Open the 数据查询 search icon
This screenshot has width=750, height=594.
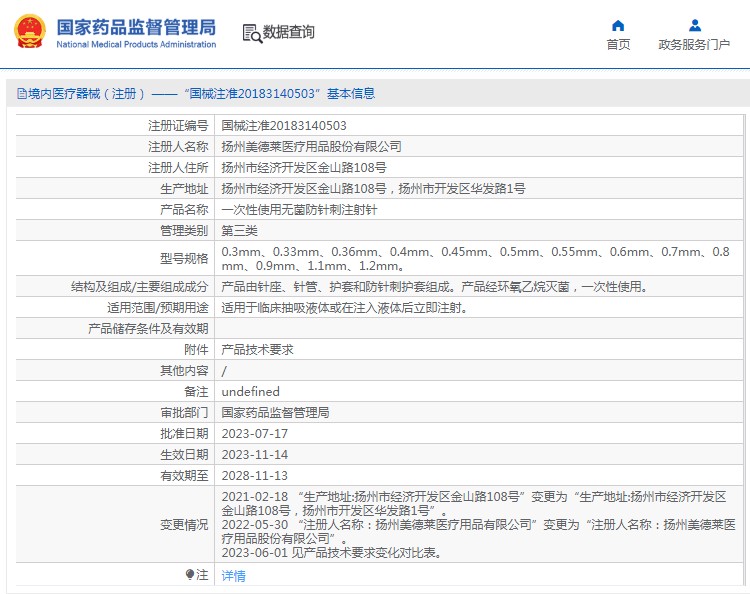(x=252, y=33)
